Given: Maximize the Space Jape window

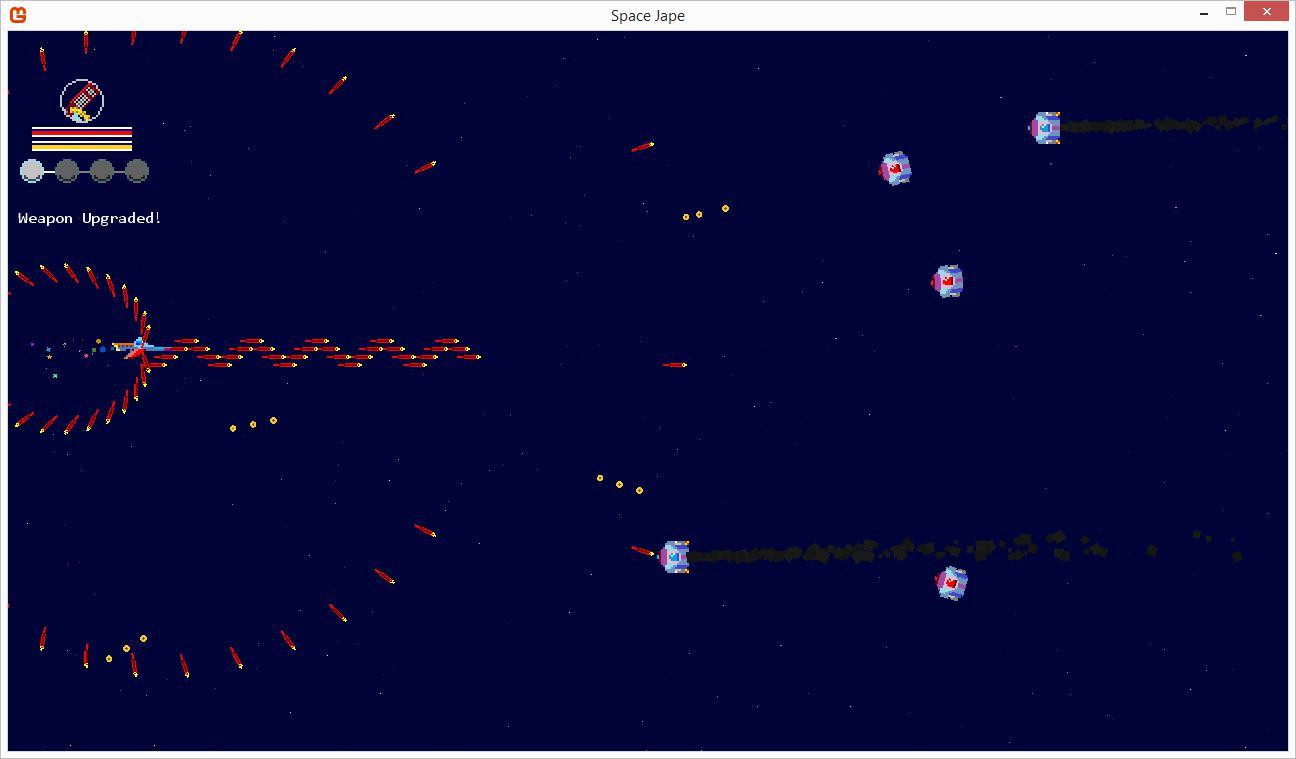Looking at the screenshot, I should (x=1231, y=12).
